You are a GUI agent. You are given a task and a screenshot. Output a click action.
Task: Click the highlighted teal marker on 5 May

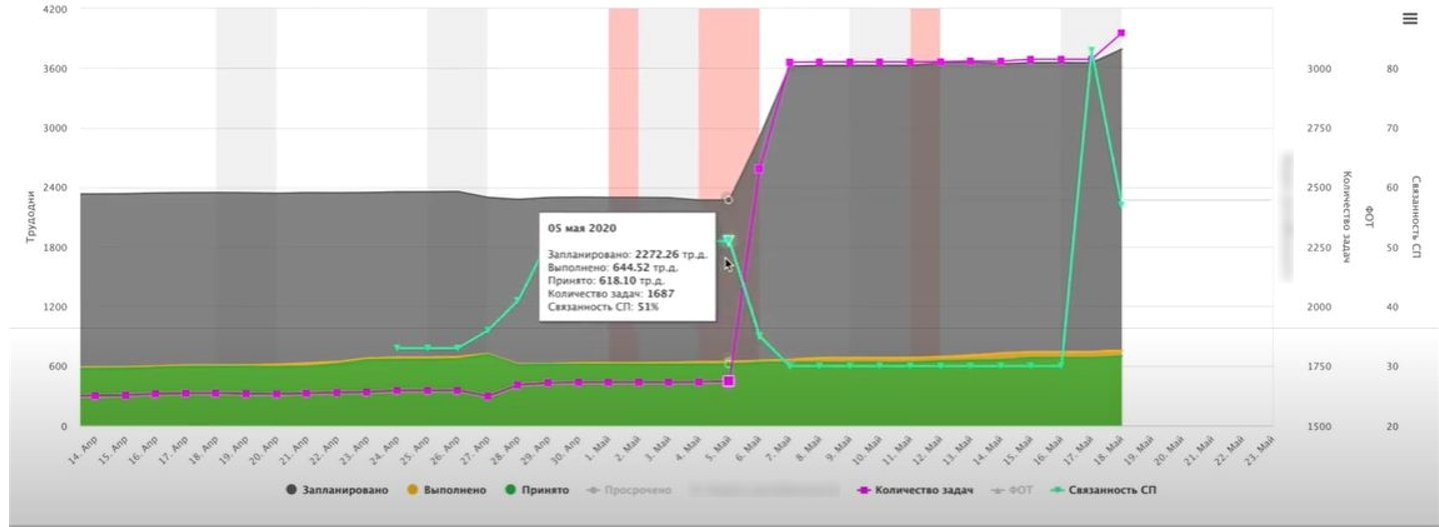click(729, 240)
